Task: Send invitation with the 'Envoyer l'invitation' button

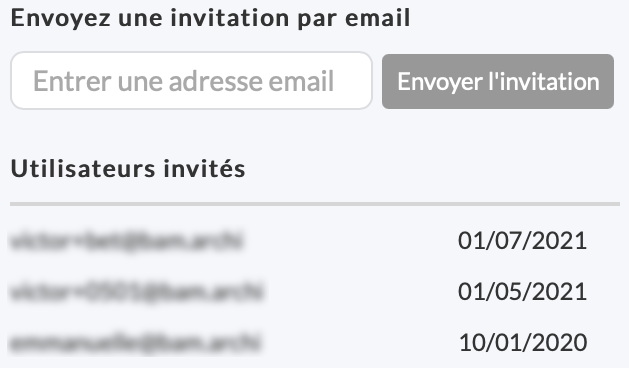Action: [x=498, y=81]
